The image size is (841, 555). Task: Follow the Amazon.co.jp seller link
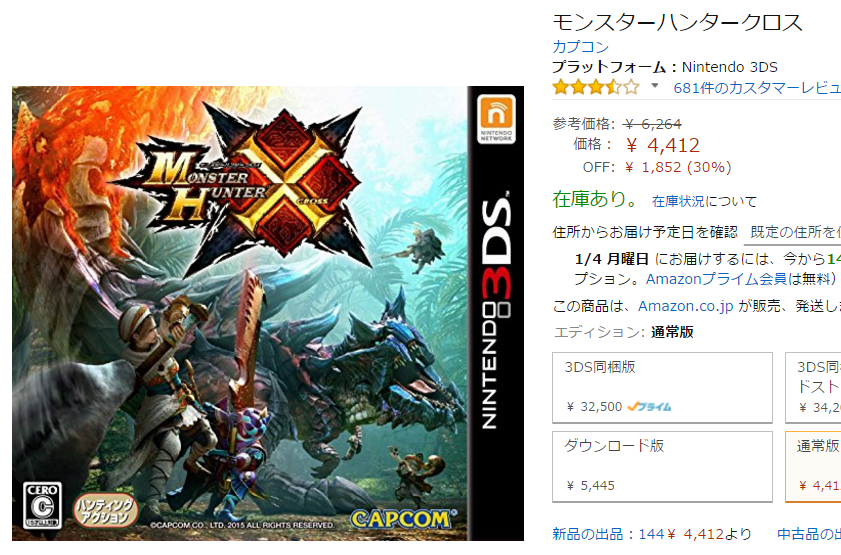685,306
